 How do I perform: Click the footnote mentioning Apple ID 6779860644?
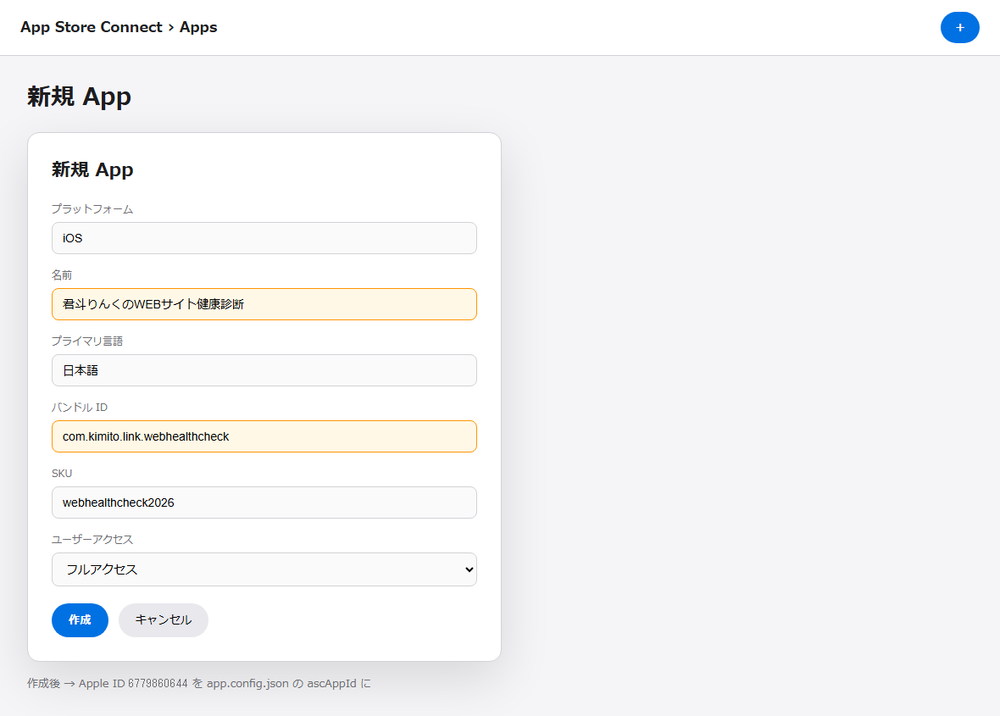click(199, 683)
